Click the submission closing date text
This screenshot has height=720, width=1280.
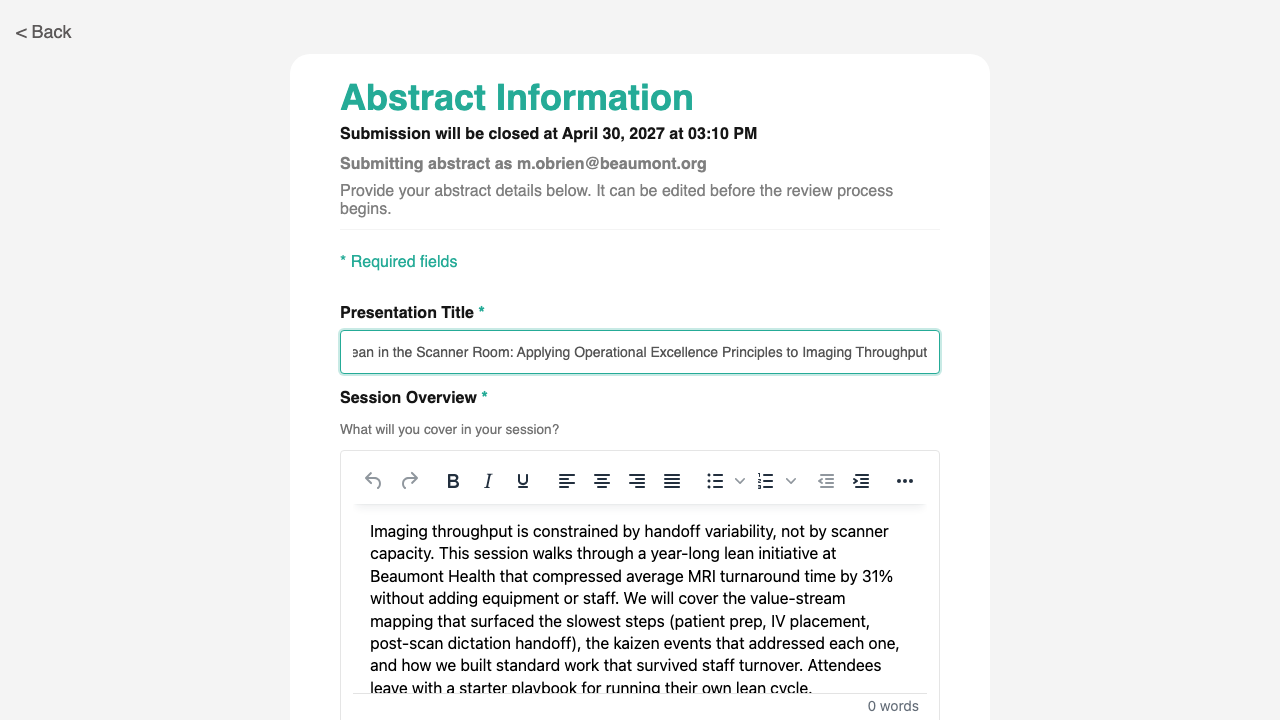click(548, 133)
